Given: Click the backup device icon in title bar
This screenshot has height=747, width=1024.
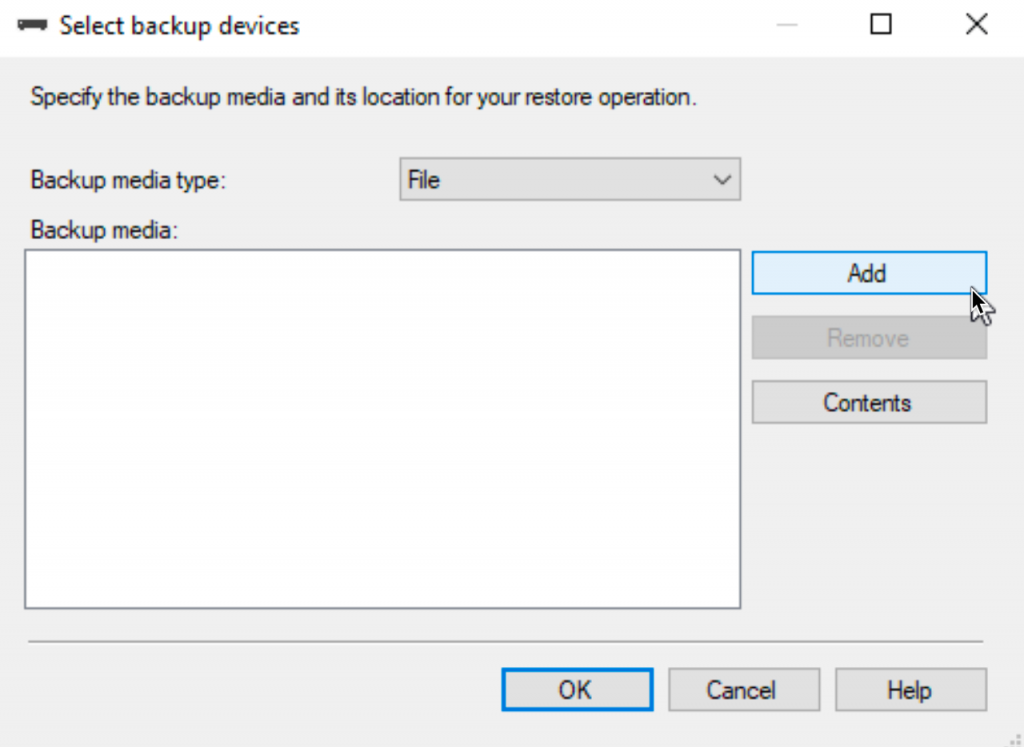Looking at the screenshot, I should pos(32,25).
